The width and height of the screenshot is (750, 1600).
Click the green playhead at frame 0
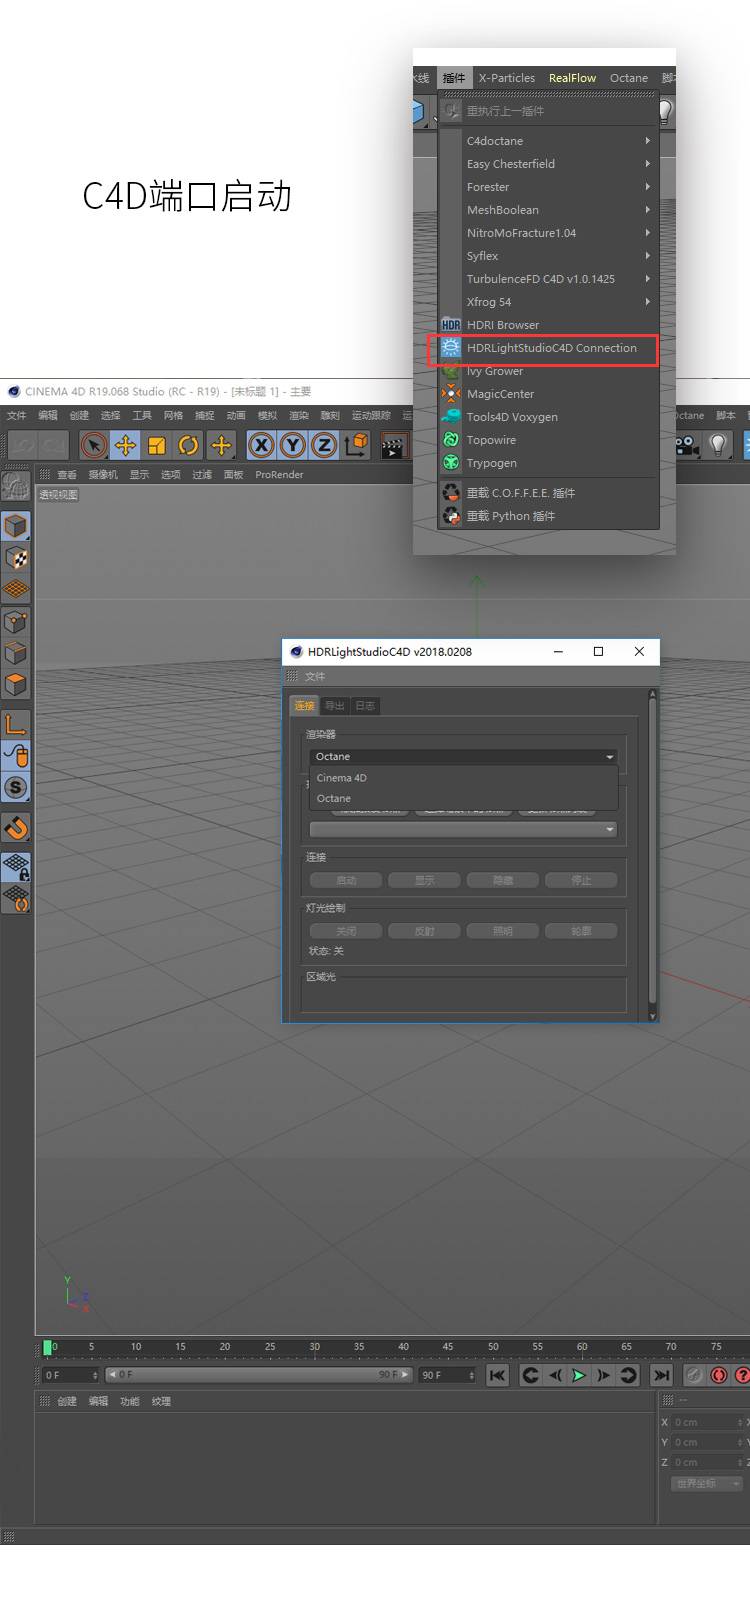point(47,1347)
